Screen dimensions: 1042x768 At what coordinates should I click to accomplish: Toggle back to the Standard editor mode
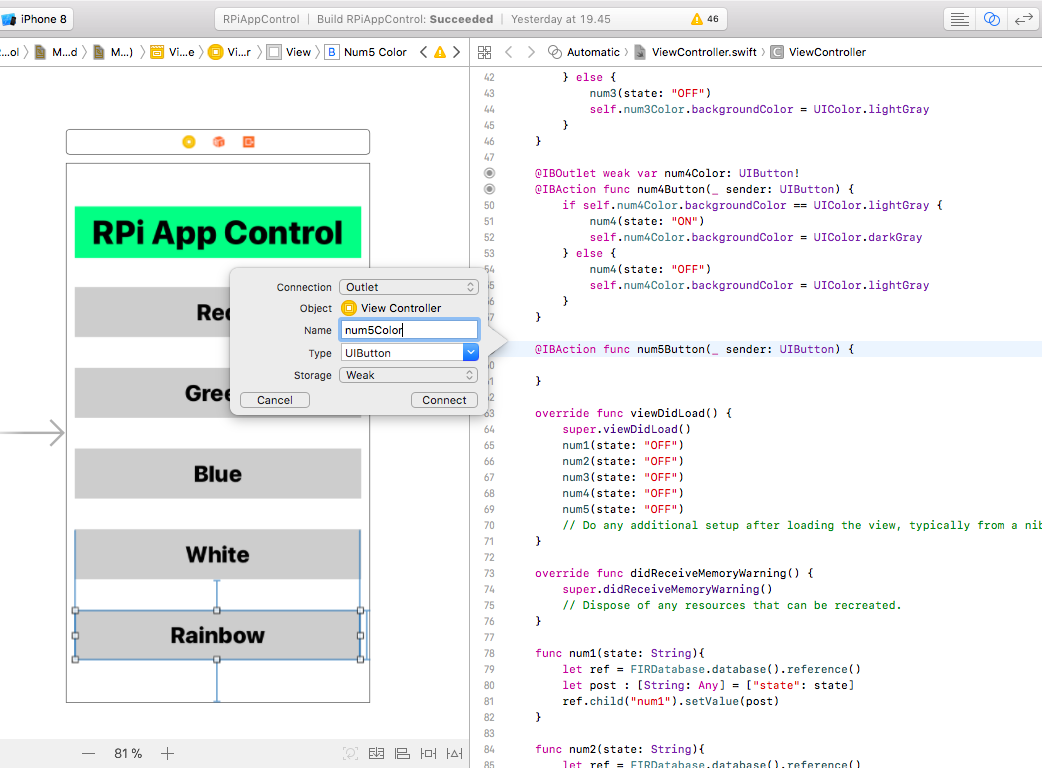[960, 19]
